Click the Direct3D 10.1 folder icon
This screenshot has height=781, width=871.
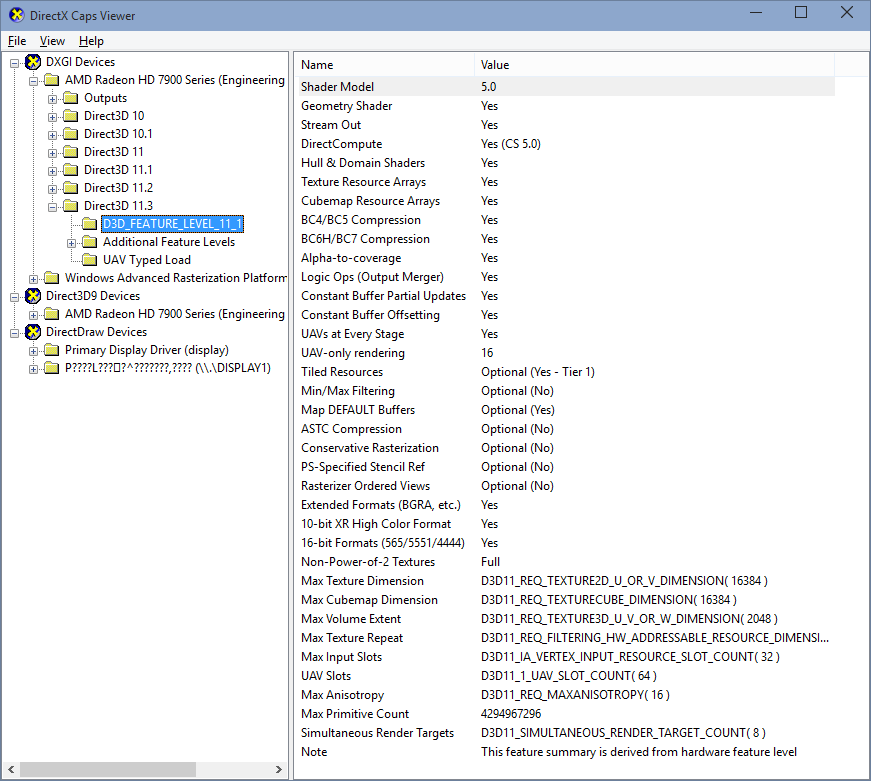click(x=71, y=134)
